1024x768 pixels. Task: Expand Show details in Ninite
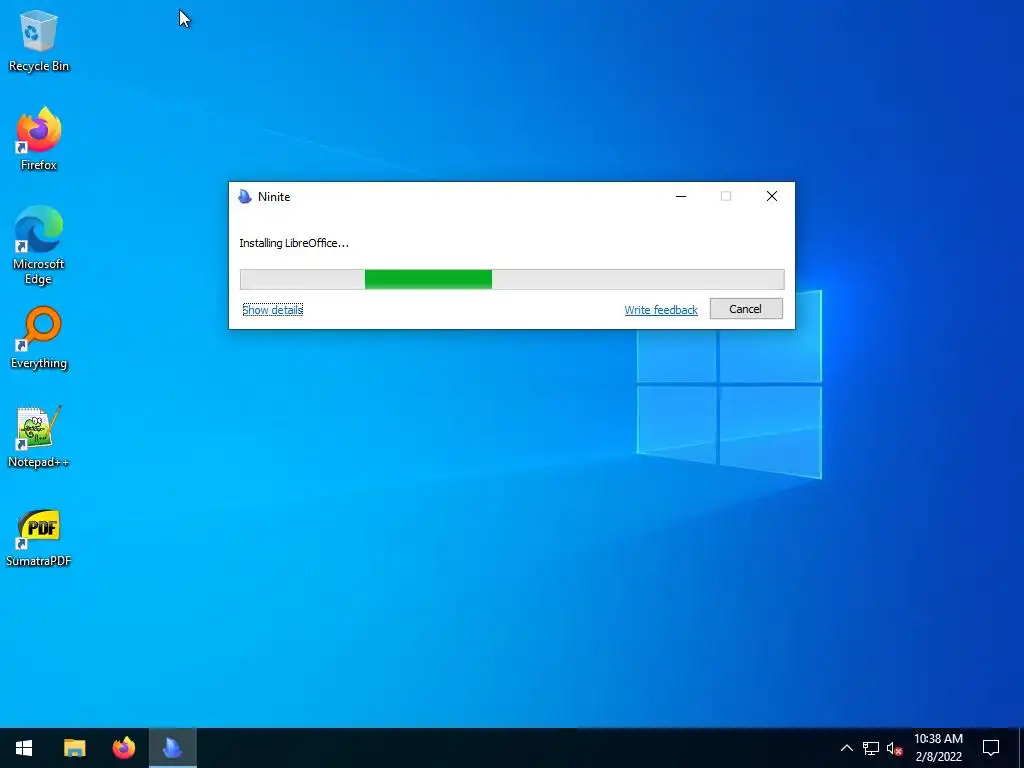point(272,310)
